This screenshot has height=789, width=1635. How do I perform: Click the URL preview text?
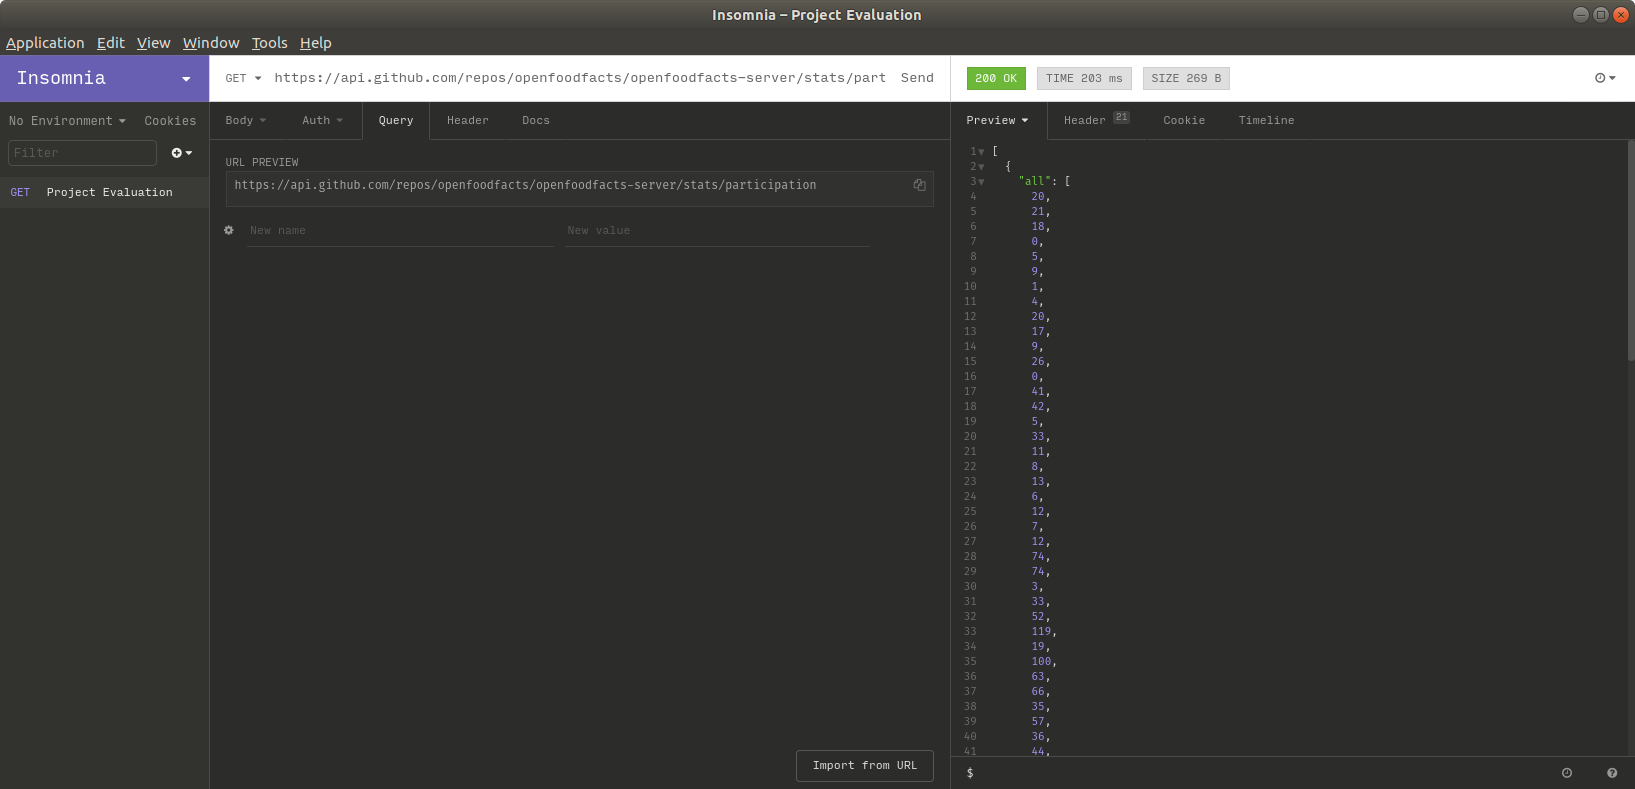[525, 185]
